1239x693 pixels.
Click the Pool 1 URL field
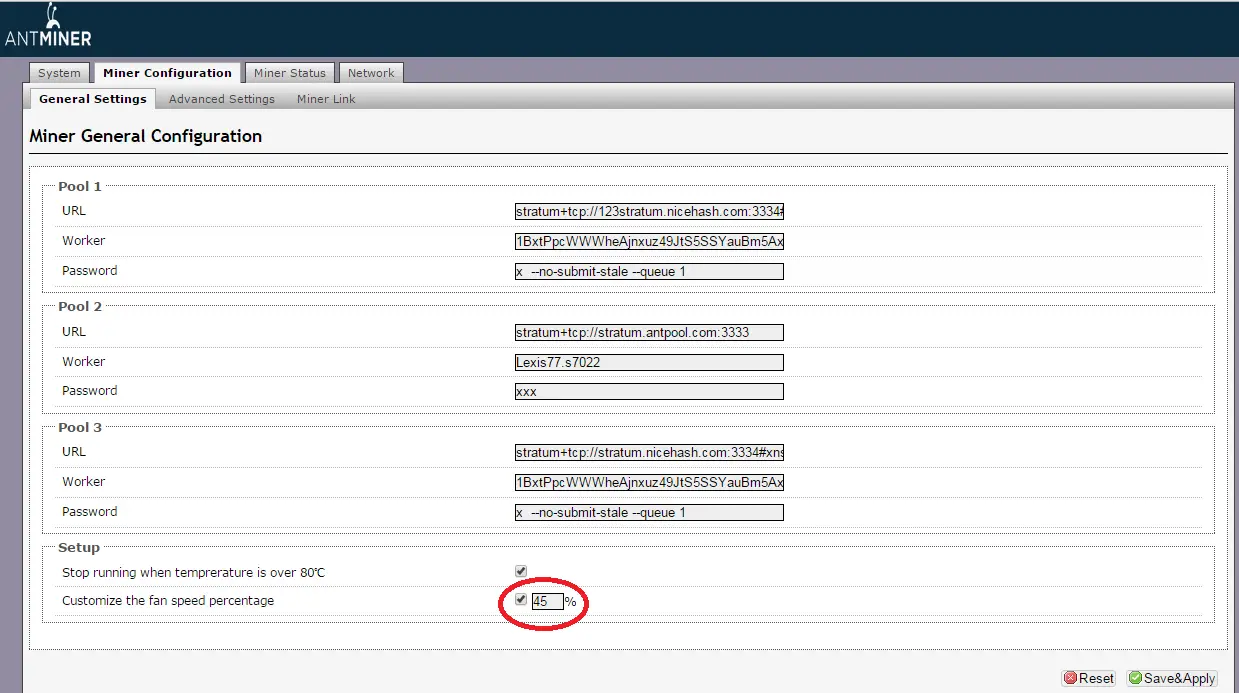point(649,212)
